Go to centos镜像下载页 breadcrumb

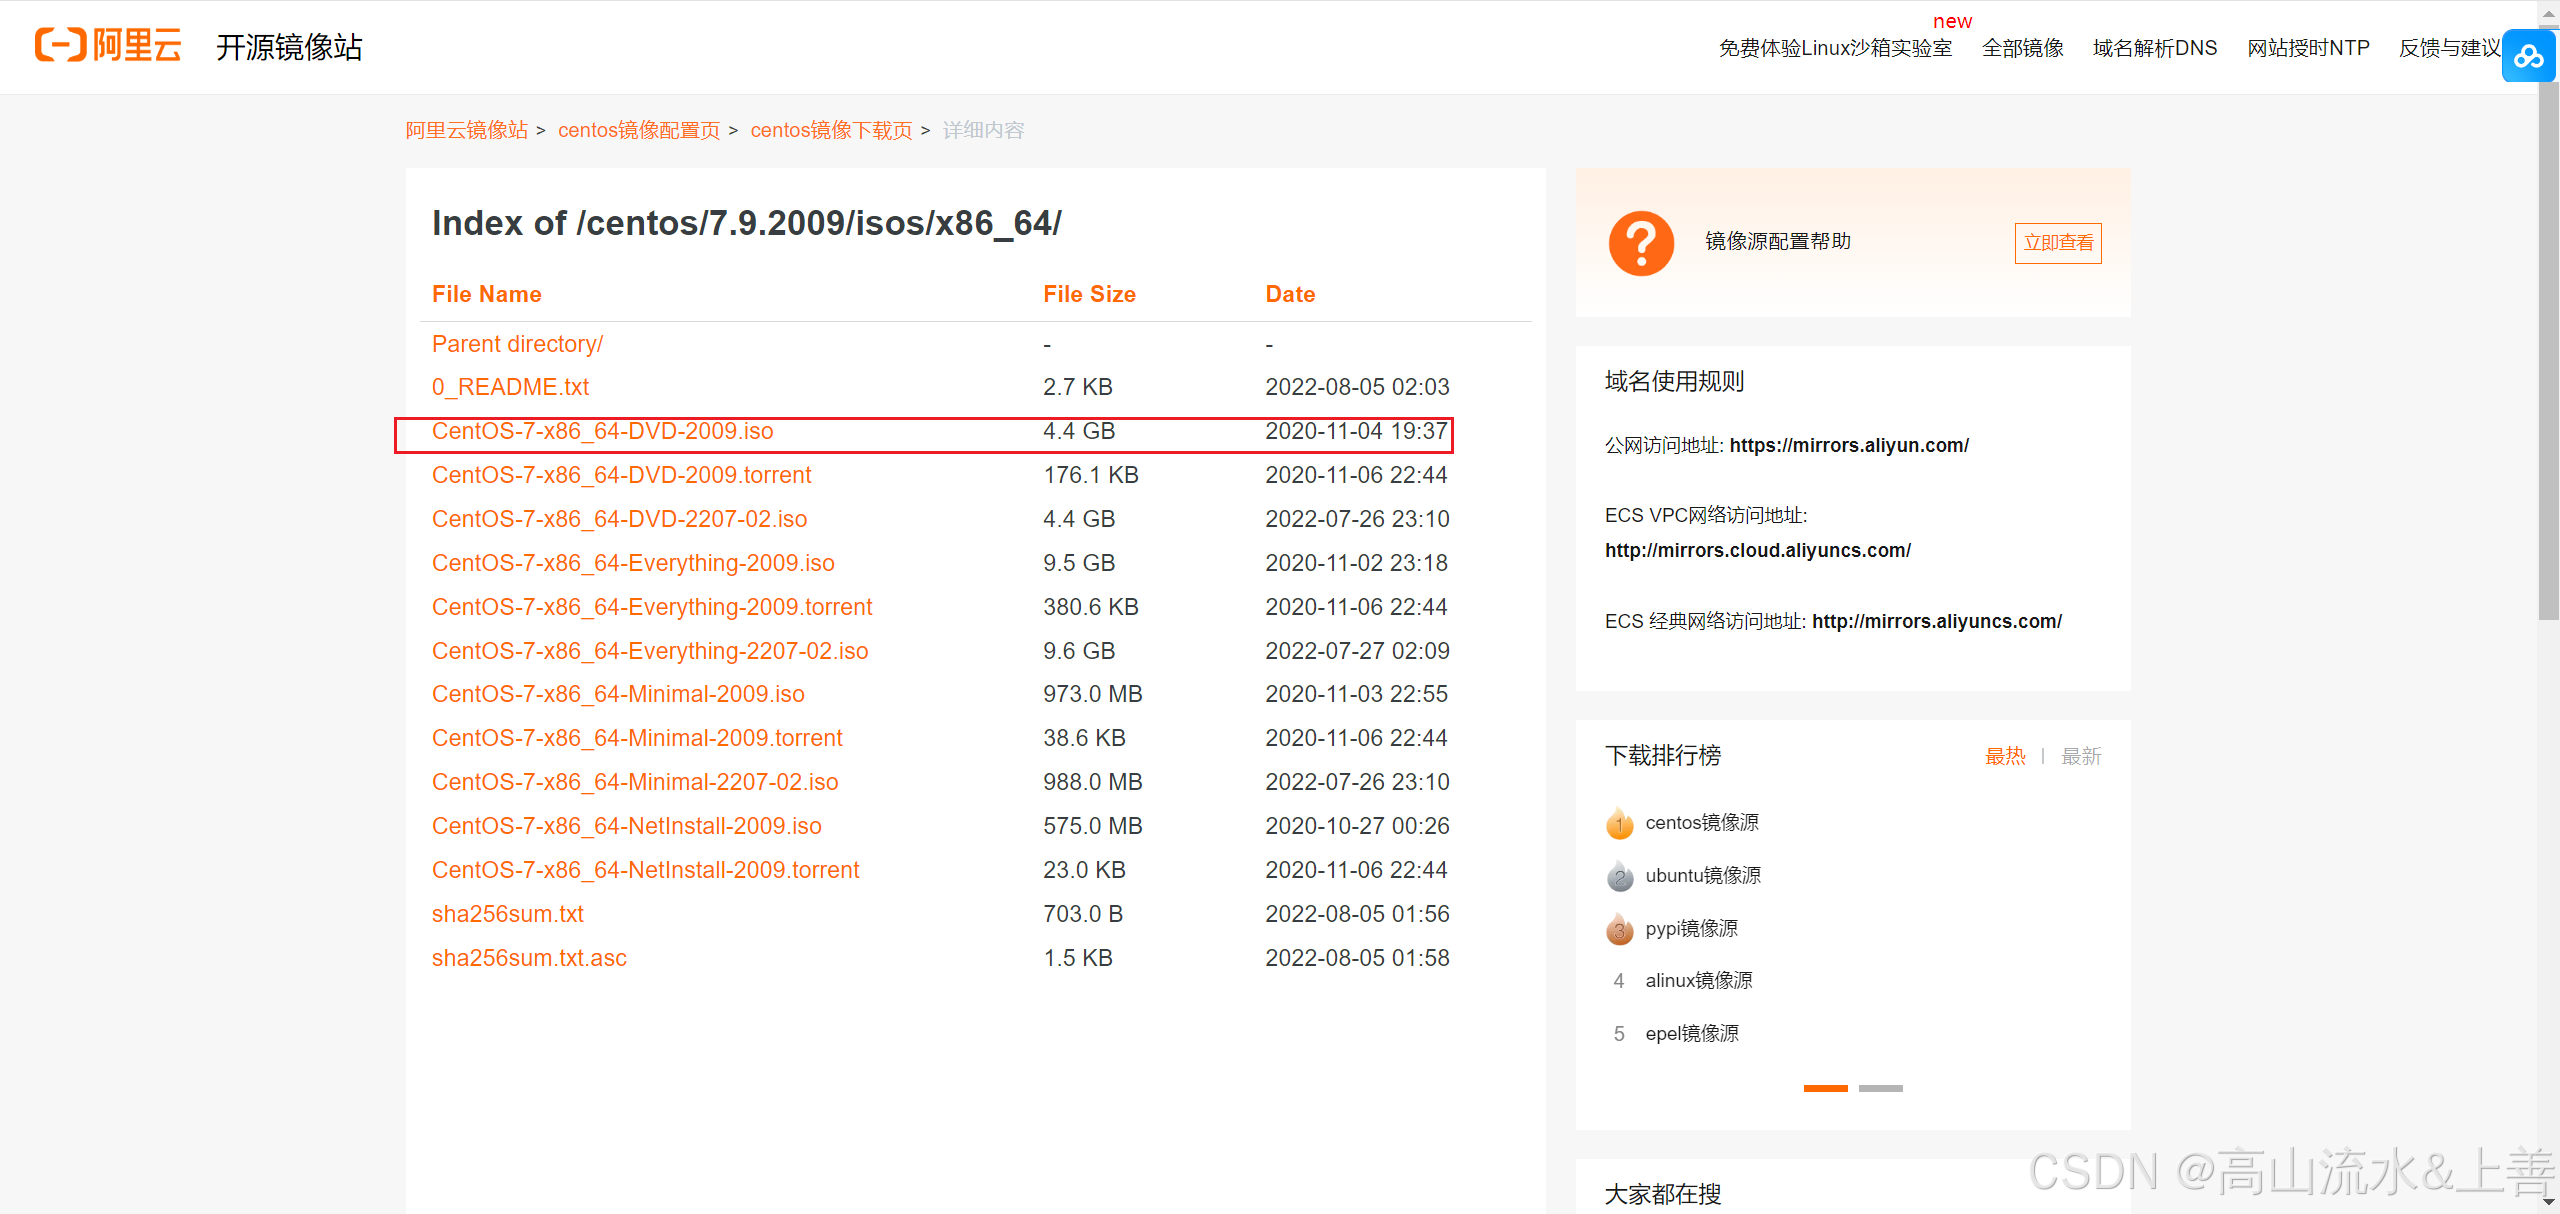[x=831, y=131]
